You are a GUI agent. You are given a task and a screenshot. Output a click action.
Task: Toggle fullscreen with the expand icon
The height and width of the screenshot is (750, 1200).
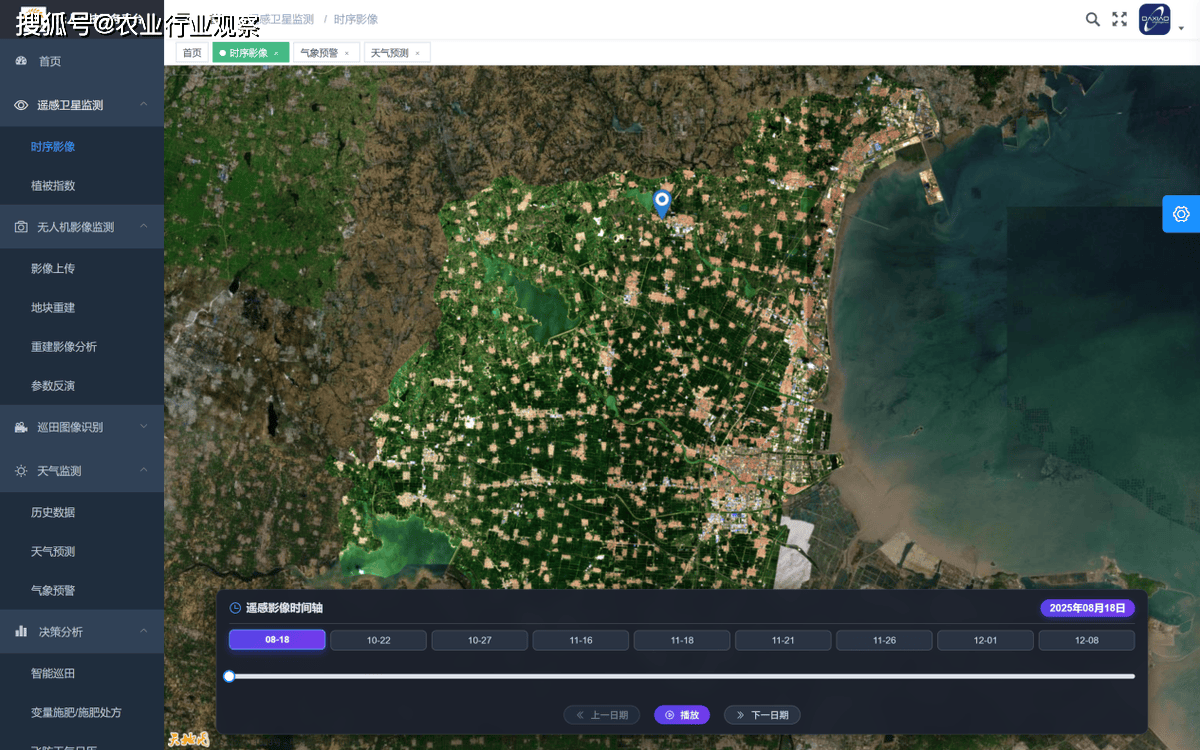1120,19
